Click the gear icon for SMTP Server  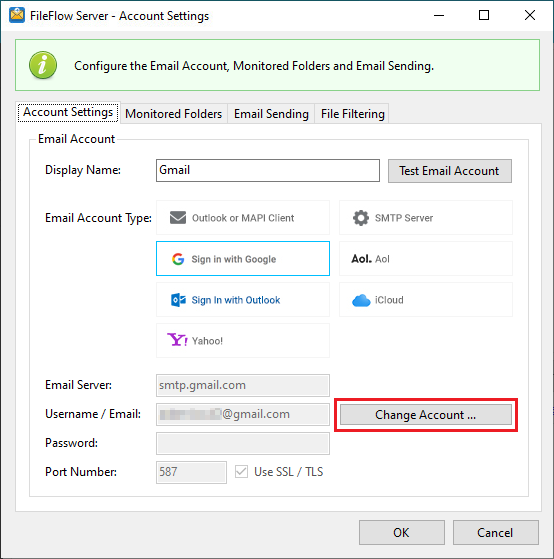tap(361, 218)
